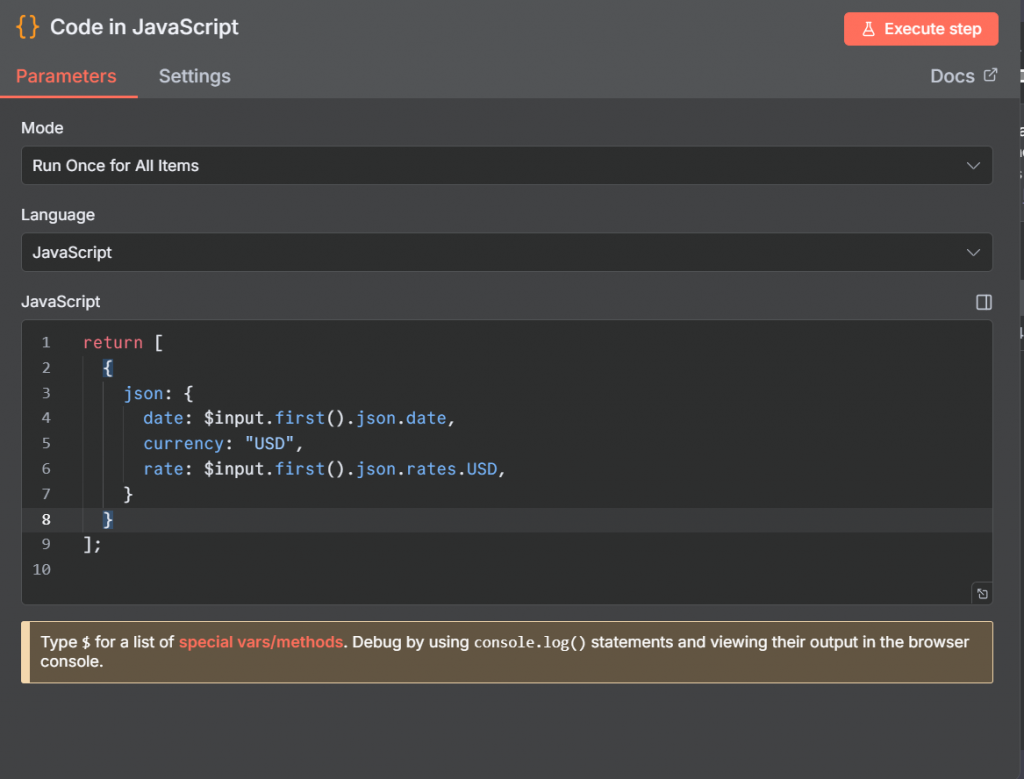Screen dimensions: 1024x779
Task: Open the special vars/methods link
Action: [261, 642]
